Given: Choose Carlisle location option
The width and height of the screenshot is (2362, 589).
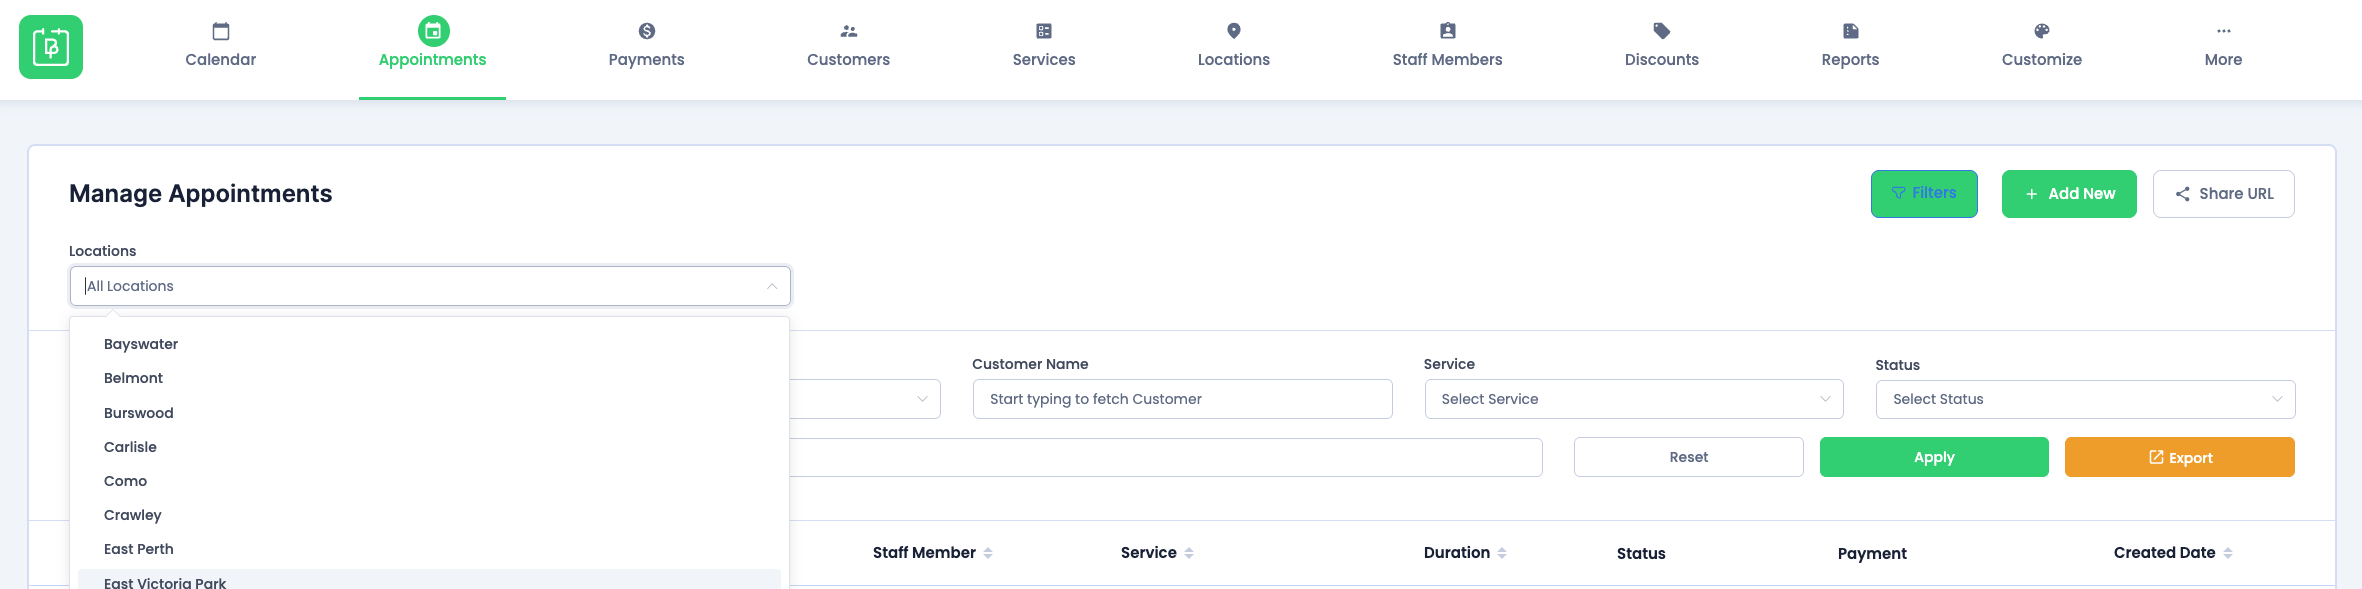Looking at the screenshot, I should (x=429, y=447).
